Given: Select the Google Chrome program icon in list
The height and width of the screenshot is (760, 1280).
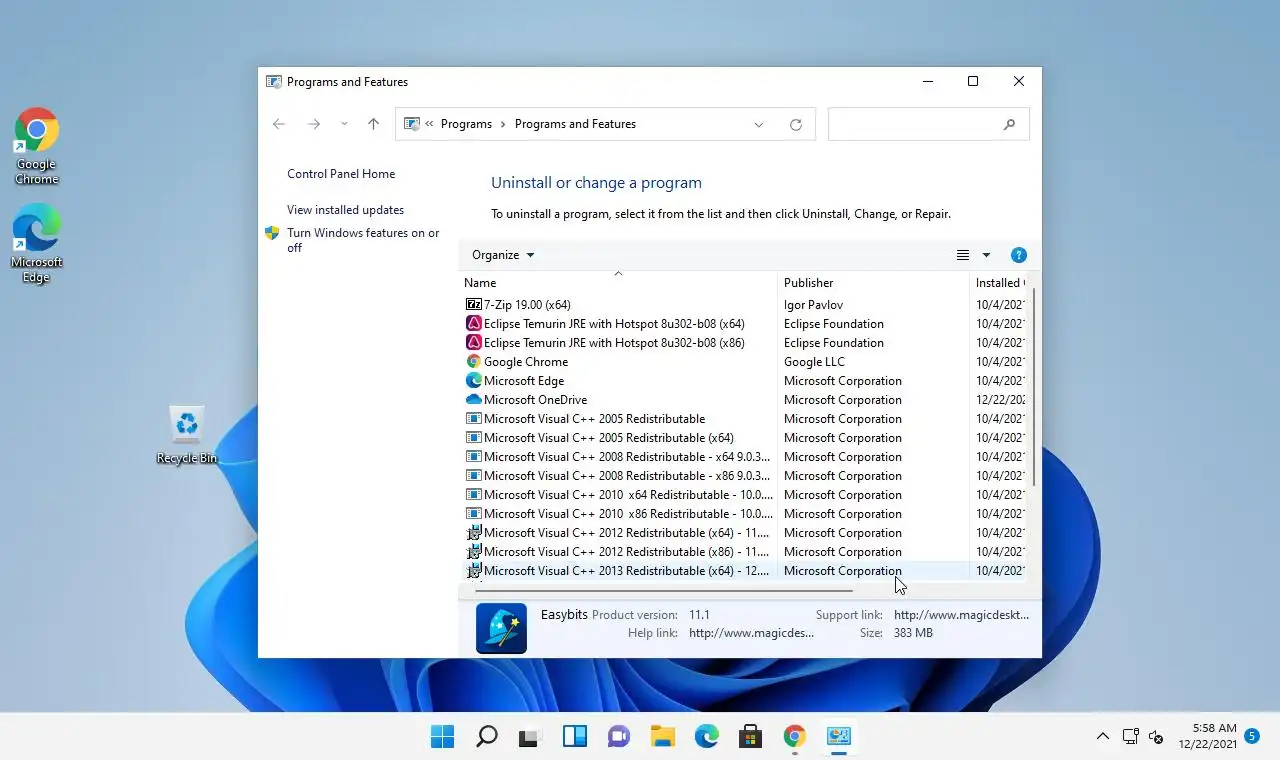Looking at the screenshot, I should tap(474, 362).
